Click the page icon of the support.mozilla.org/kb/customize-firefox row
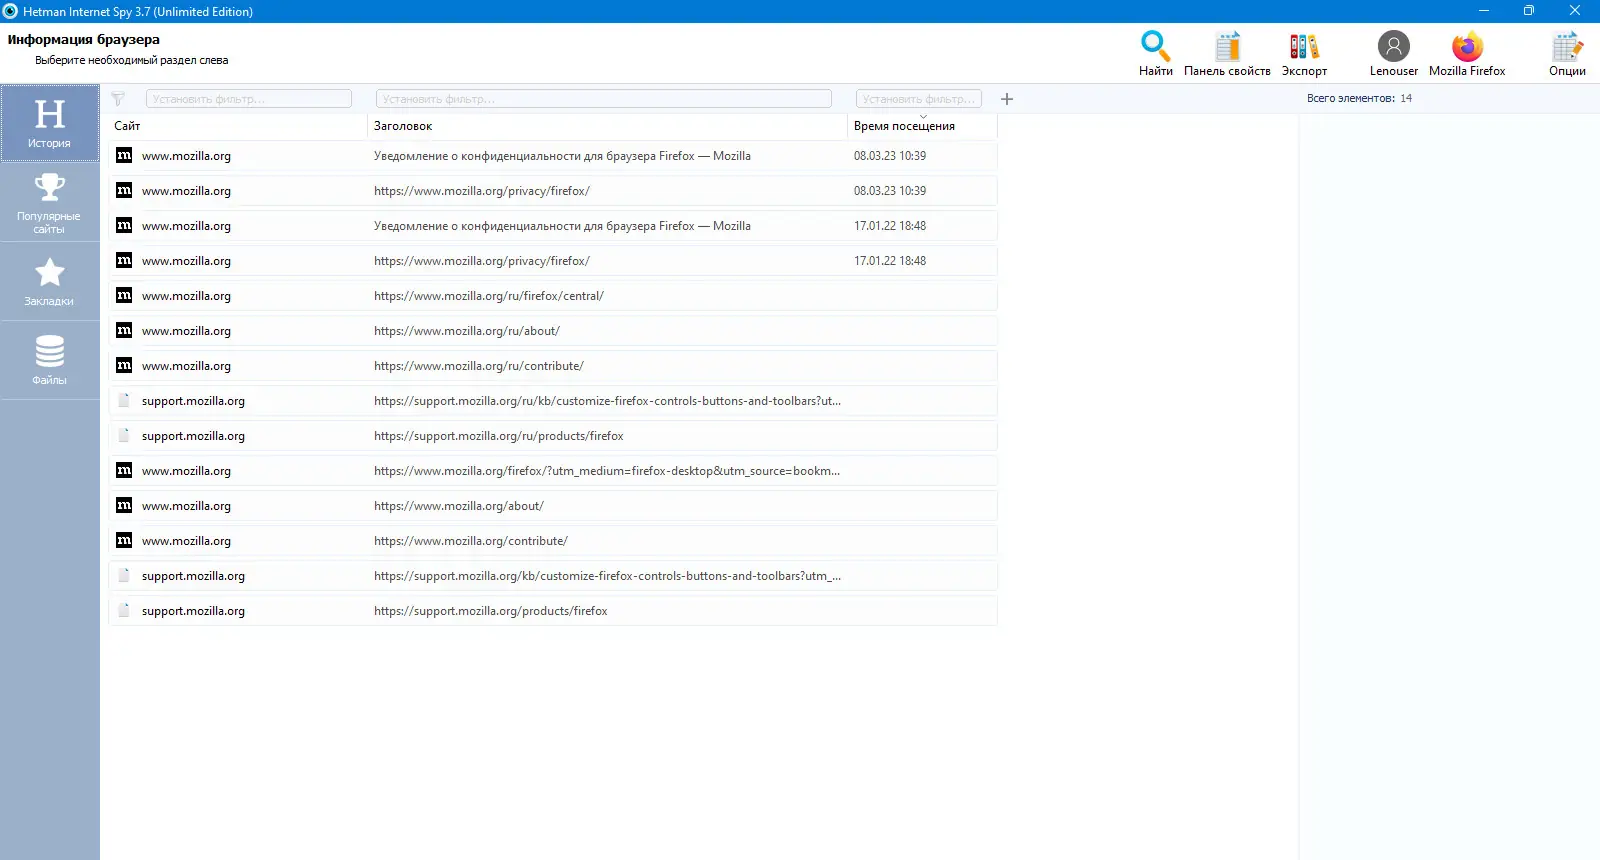This screenshot has height=860, width=1600. 124,575
